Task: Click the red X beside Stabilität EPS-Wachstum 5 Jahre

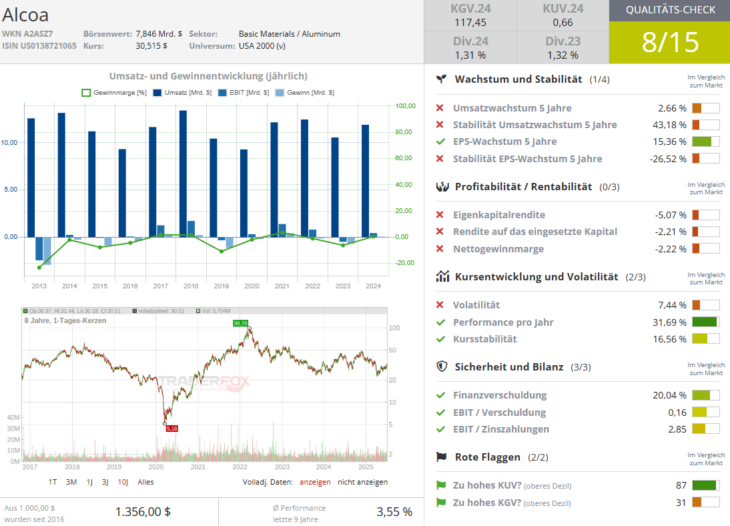Action: [439, 159]
